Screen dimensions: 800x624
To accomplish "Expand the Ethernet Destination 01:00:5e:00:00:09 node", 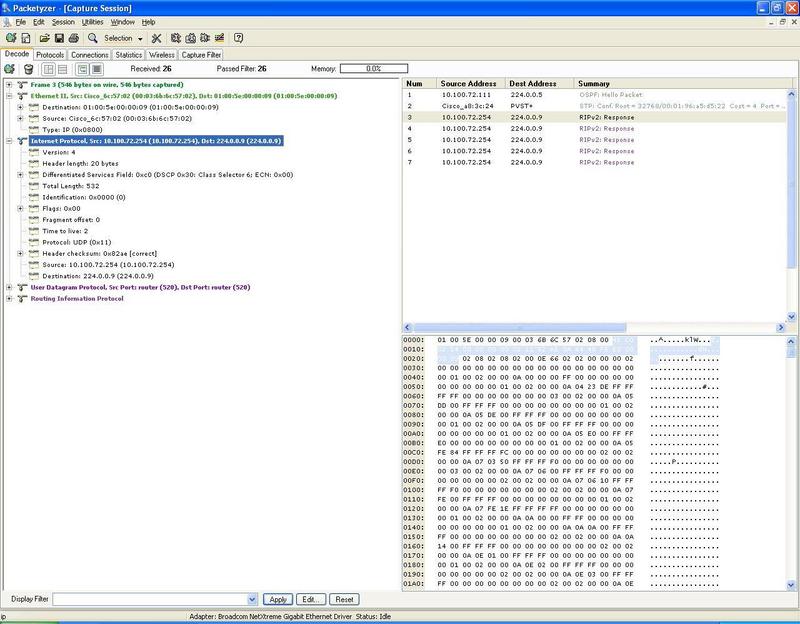I will [x=20, y=107].
